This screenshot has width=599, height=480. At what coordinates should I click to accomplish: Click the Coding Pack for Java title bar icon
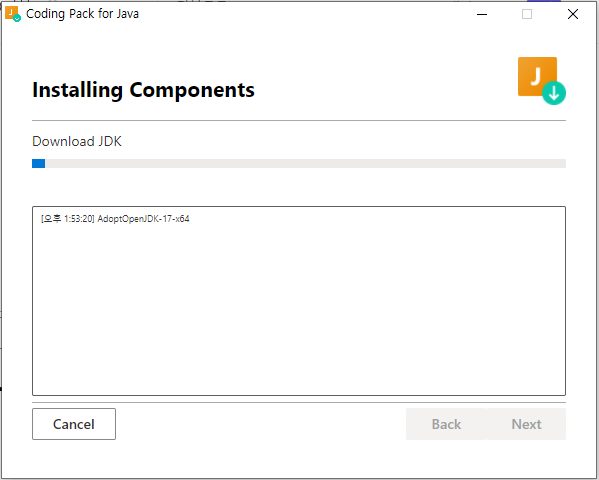(13, 14)
